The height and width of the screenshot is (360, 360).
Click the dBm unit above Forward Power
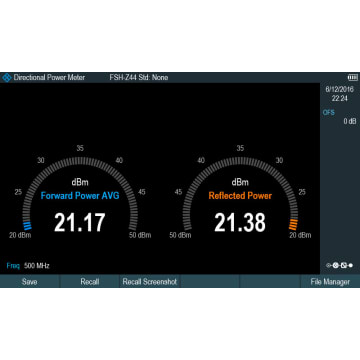pos(80,182)
